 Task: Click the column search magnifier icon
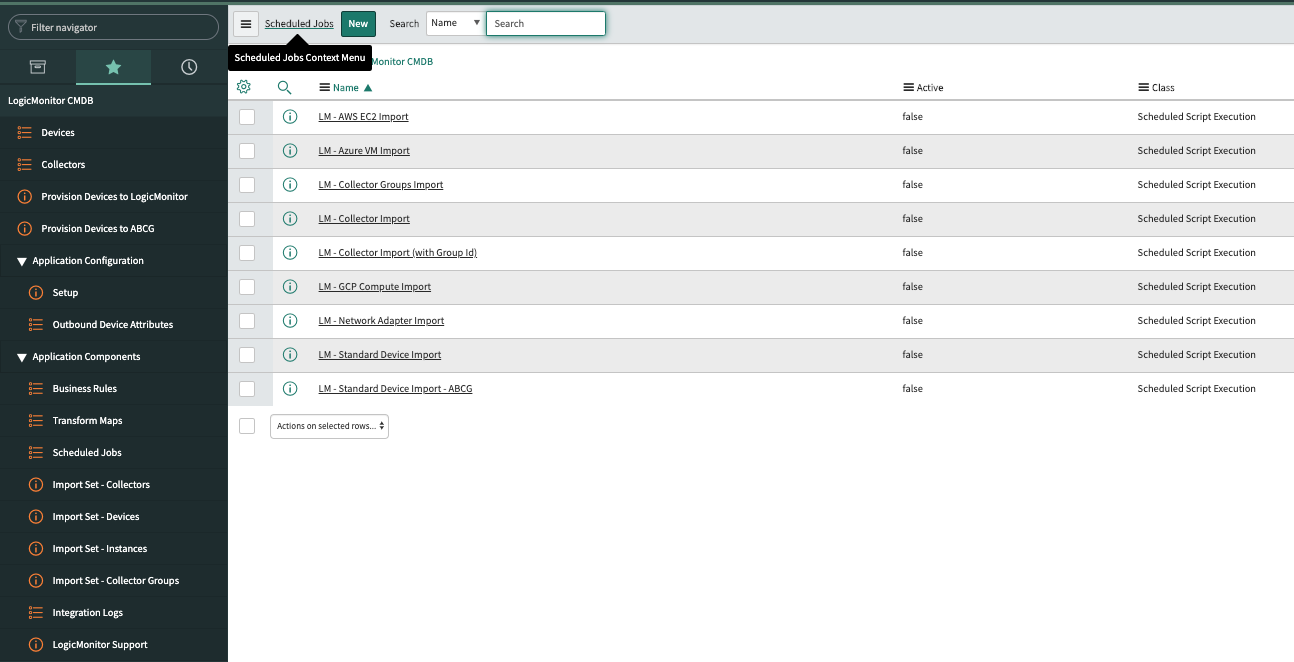point(284,87)
